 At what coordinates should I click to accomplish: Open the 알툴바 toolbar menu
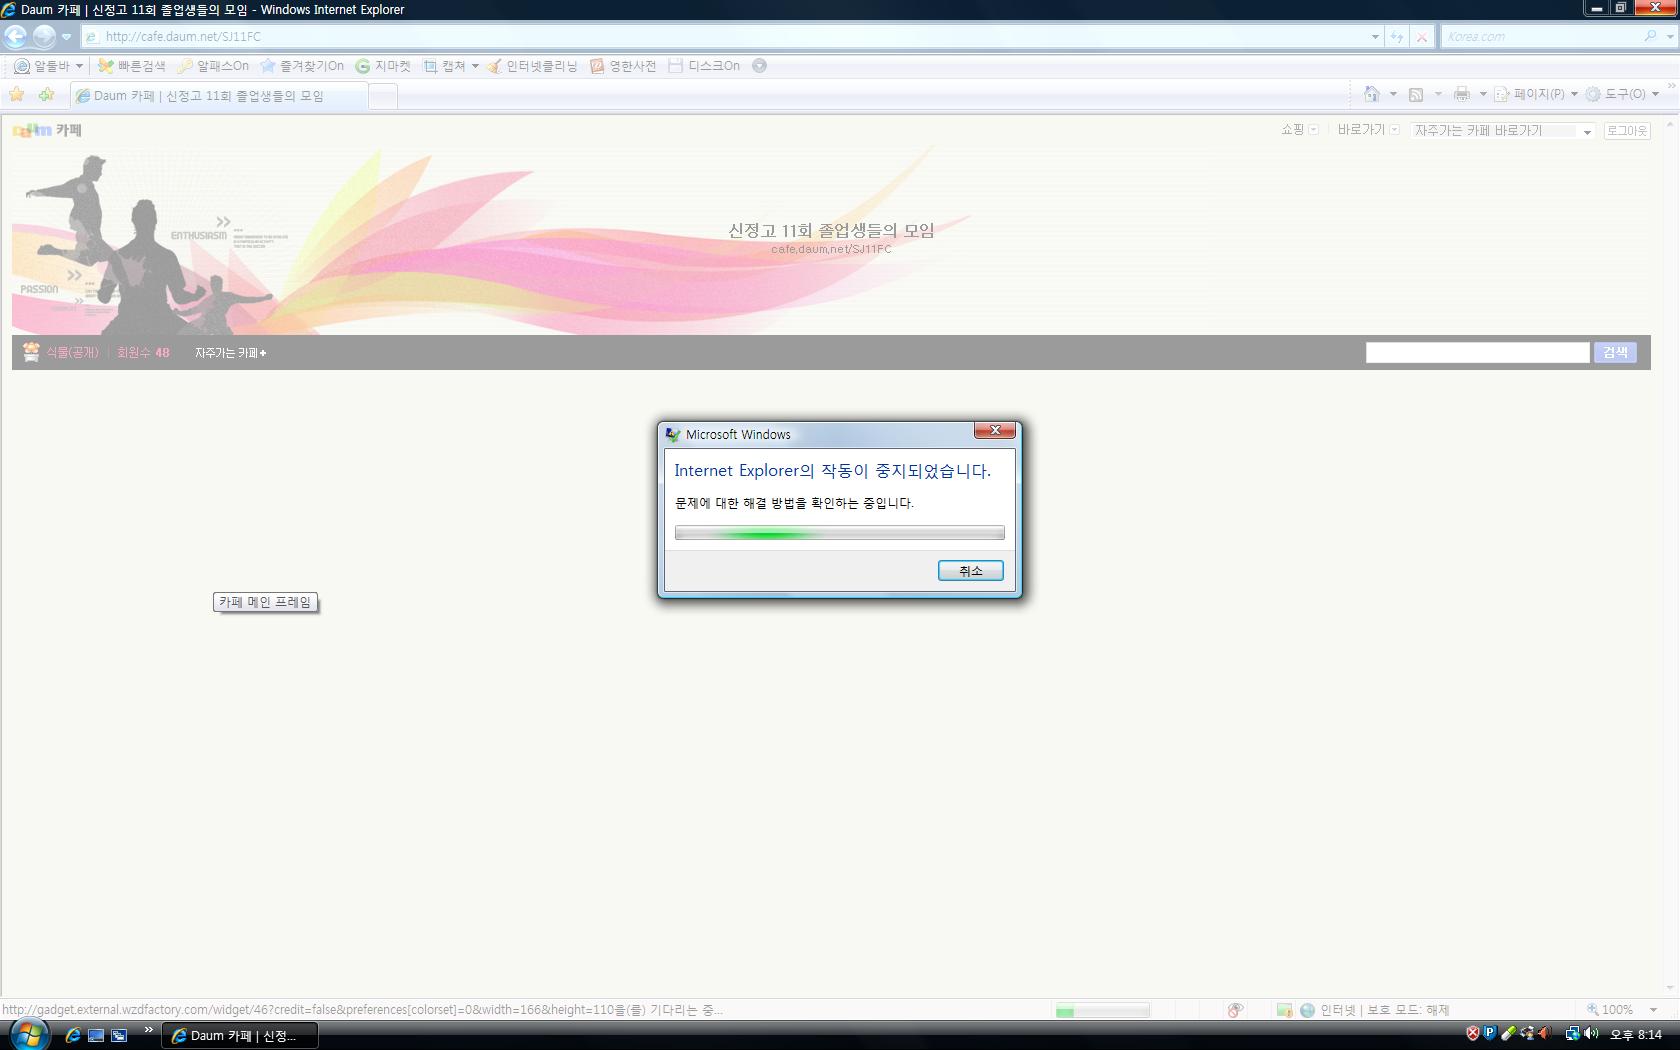point(48,66)
